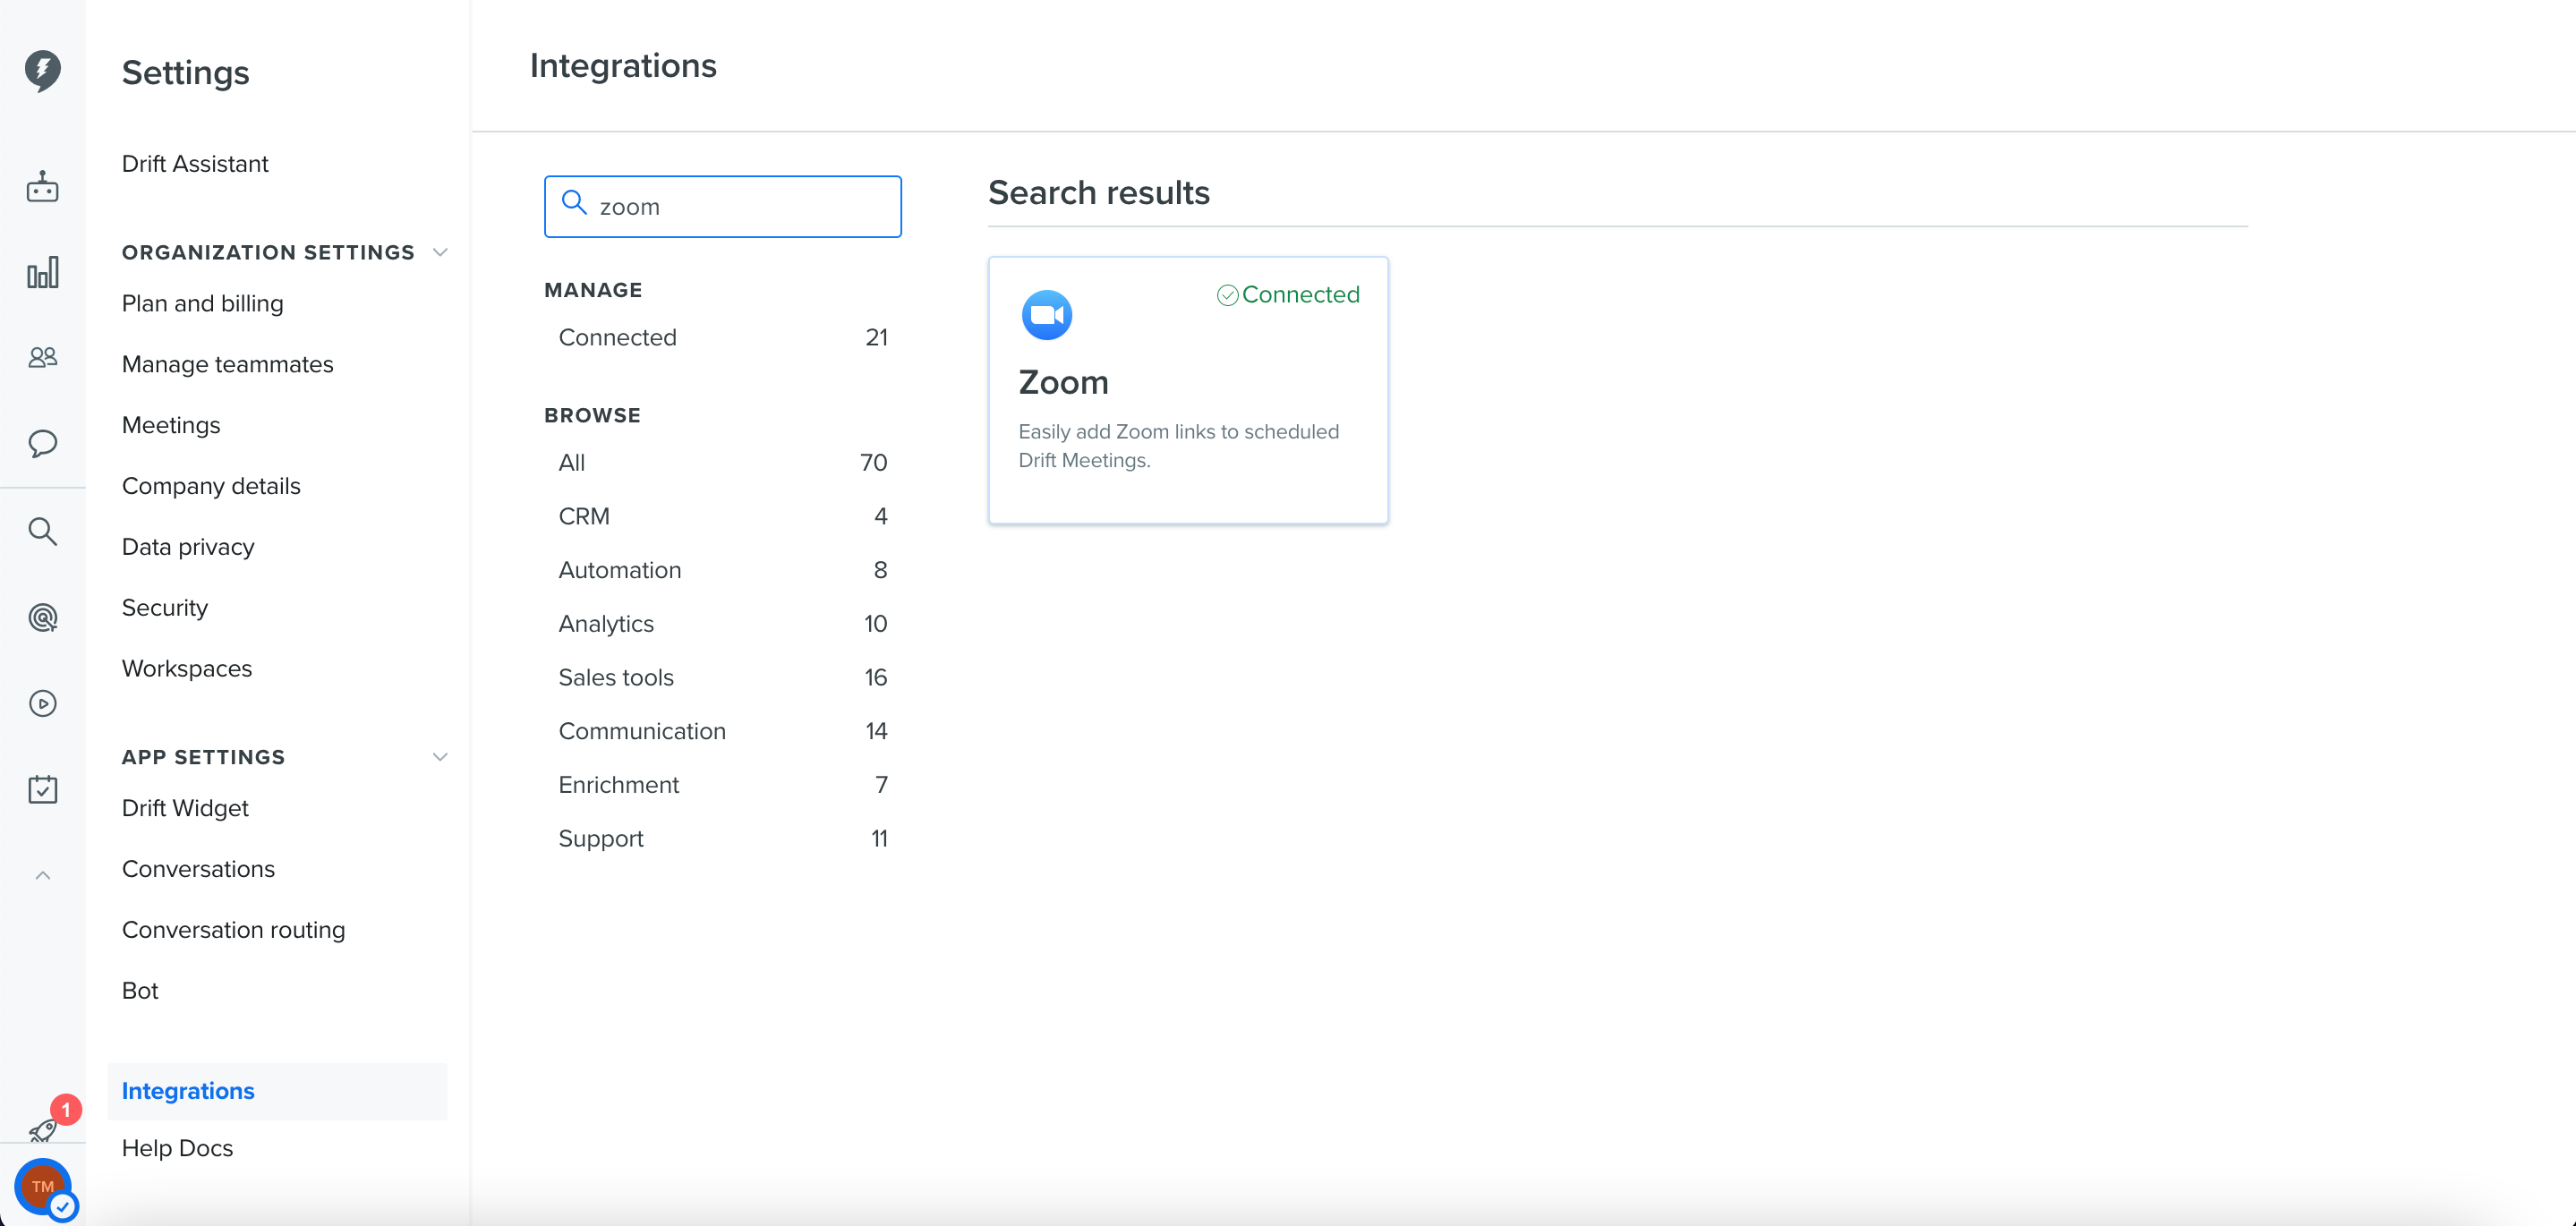
Task: Click the Drift lightning bolt logo
Action: tap(42, 71)
